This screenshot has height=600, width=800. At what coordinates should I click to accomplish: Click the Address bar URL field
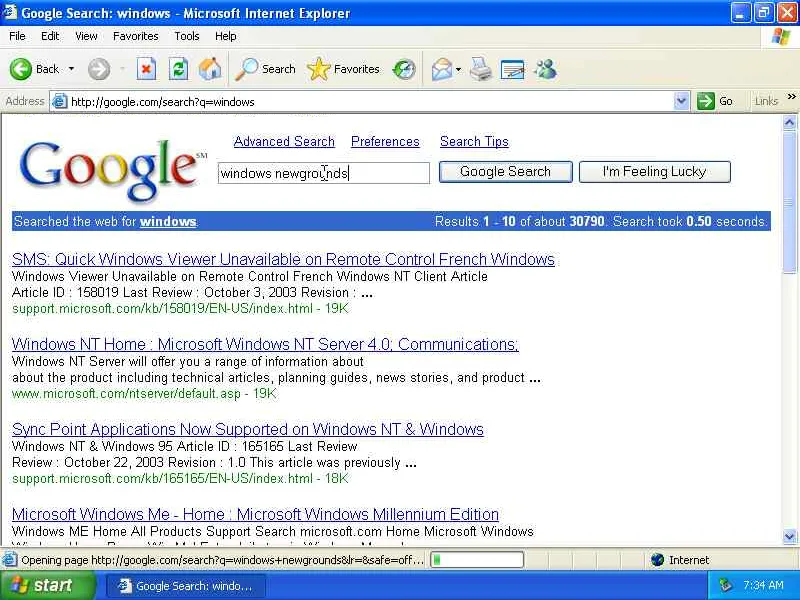pyautogui.click(x=370, y=102)
